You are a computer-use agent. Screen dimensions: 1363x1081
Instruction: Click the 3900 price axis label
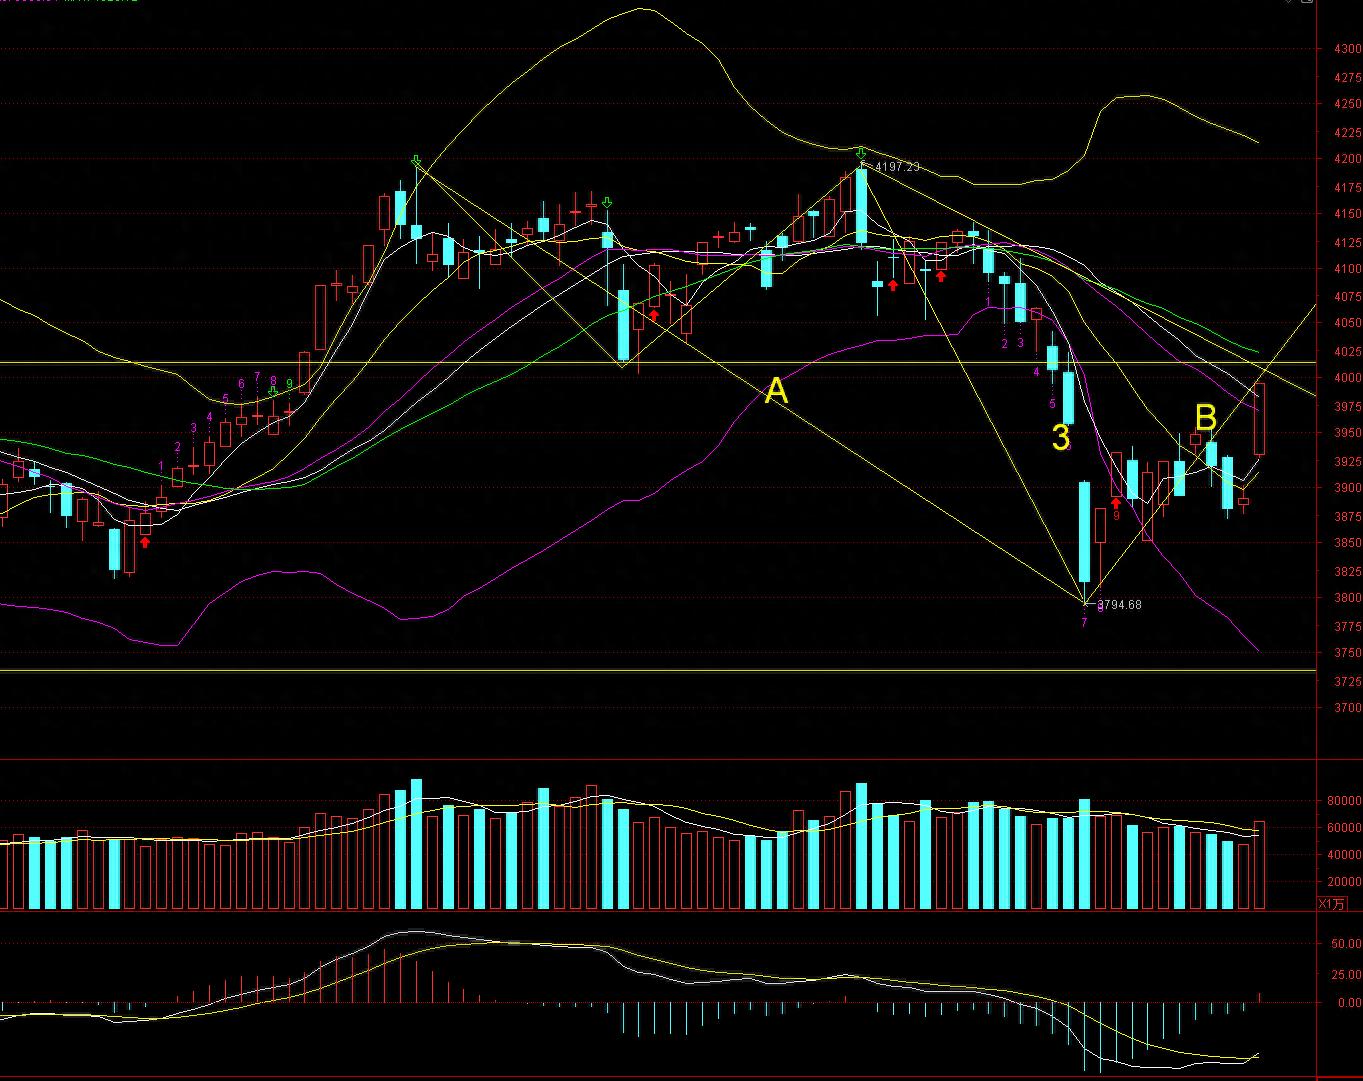click(x=1347, y=488)
